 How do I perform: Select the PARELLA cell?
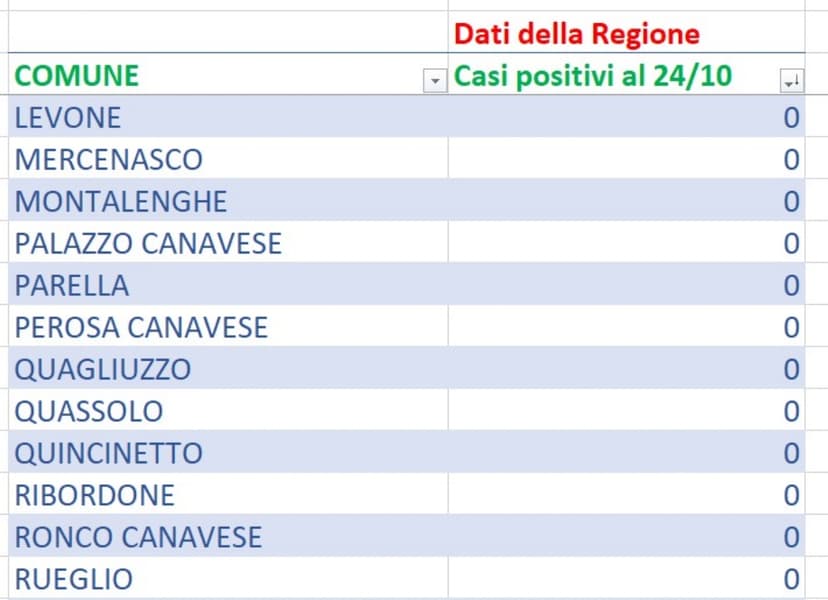pyautogui.click(x=72, y=285)
